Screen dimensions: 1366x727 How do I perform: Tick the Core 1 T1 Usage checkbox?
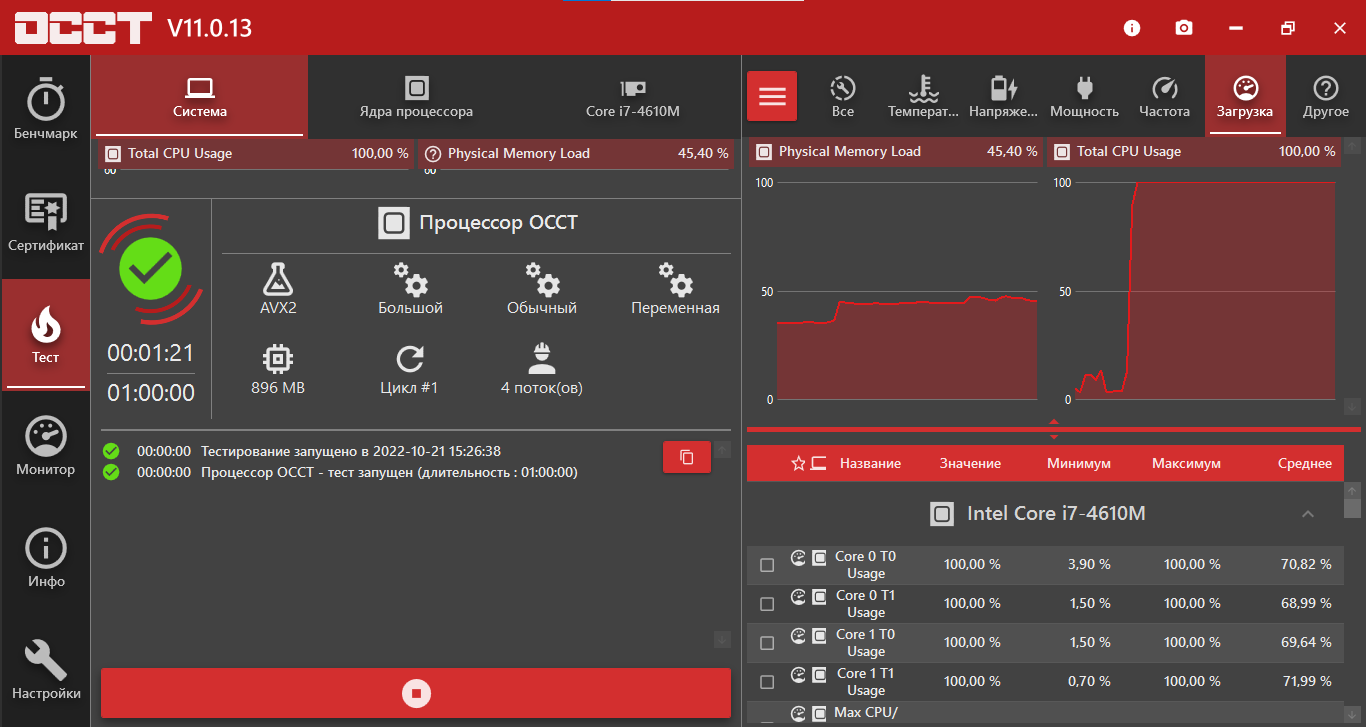click(x=767, y=682)
